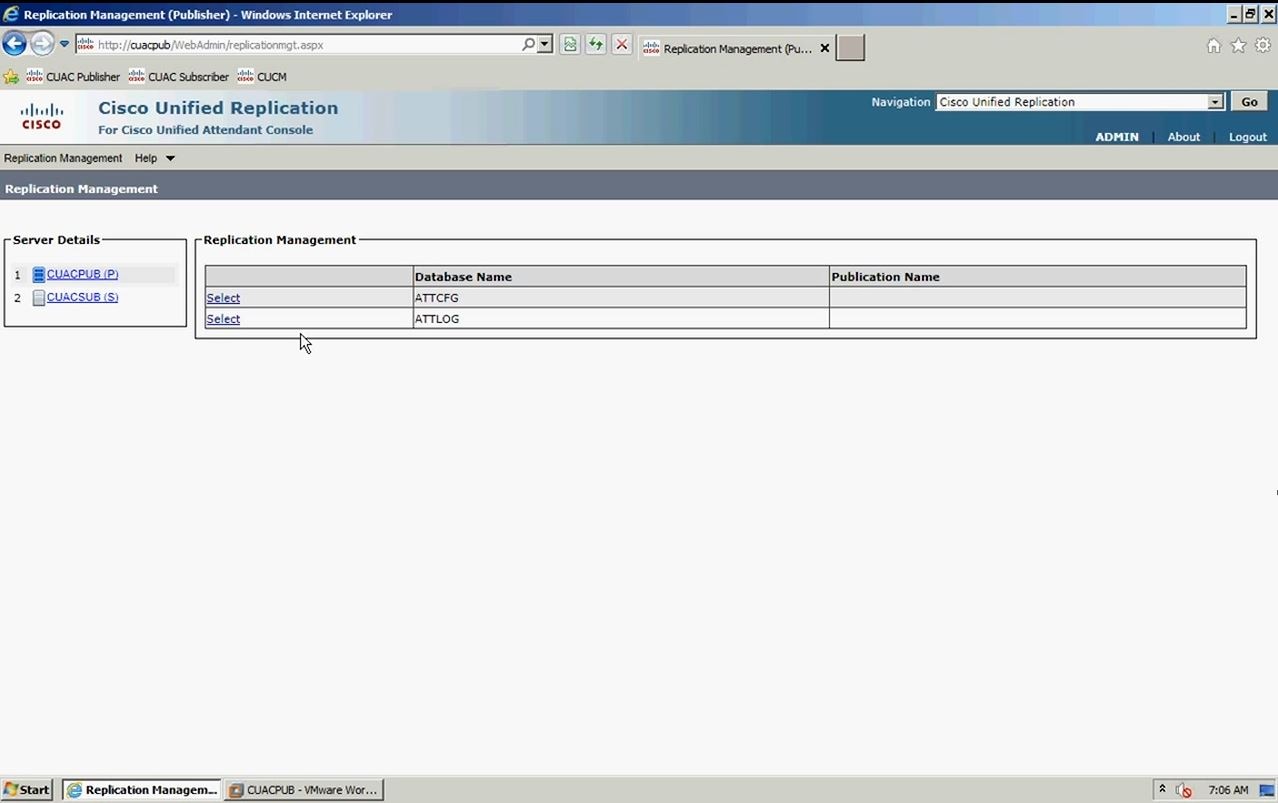
Task: Select the Replication Management browser tab
Action: [736, 48]
